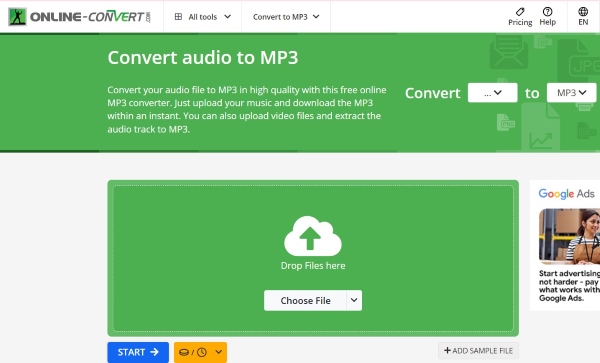Open the Convert to MP3 menu
Image resolution: width=600 pixels, height=363 pixels.
click(x=286, y=16)
